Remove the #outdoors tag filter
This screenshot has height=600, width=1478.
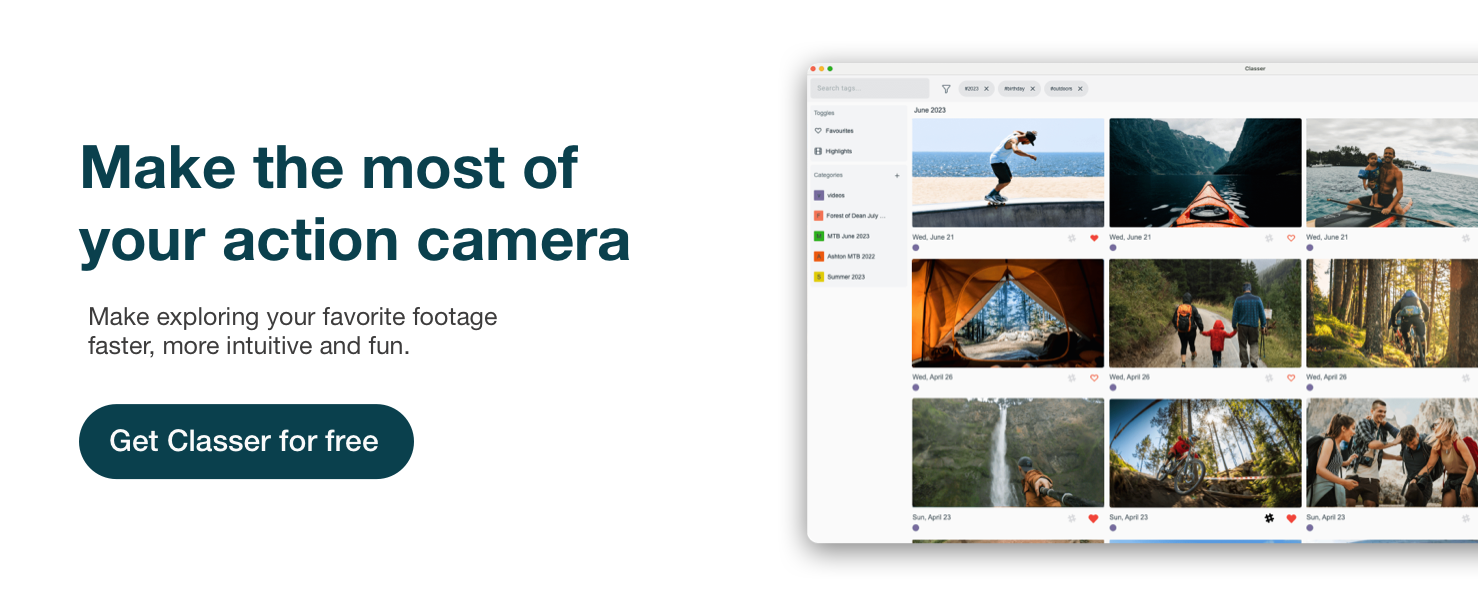point(1080,89)
